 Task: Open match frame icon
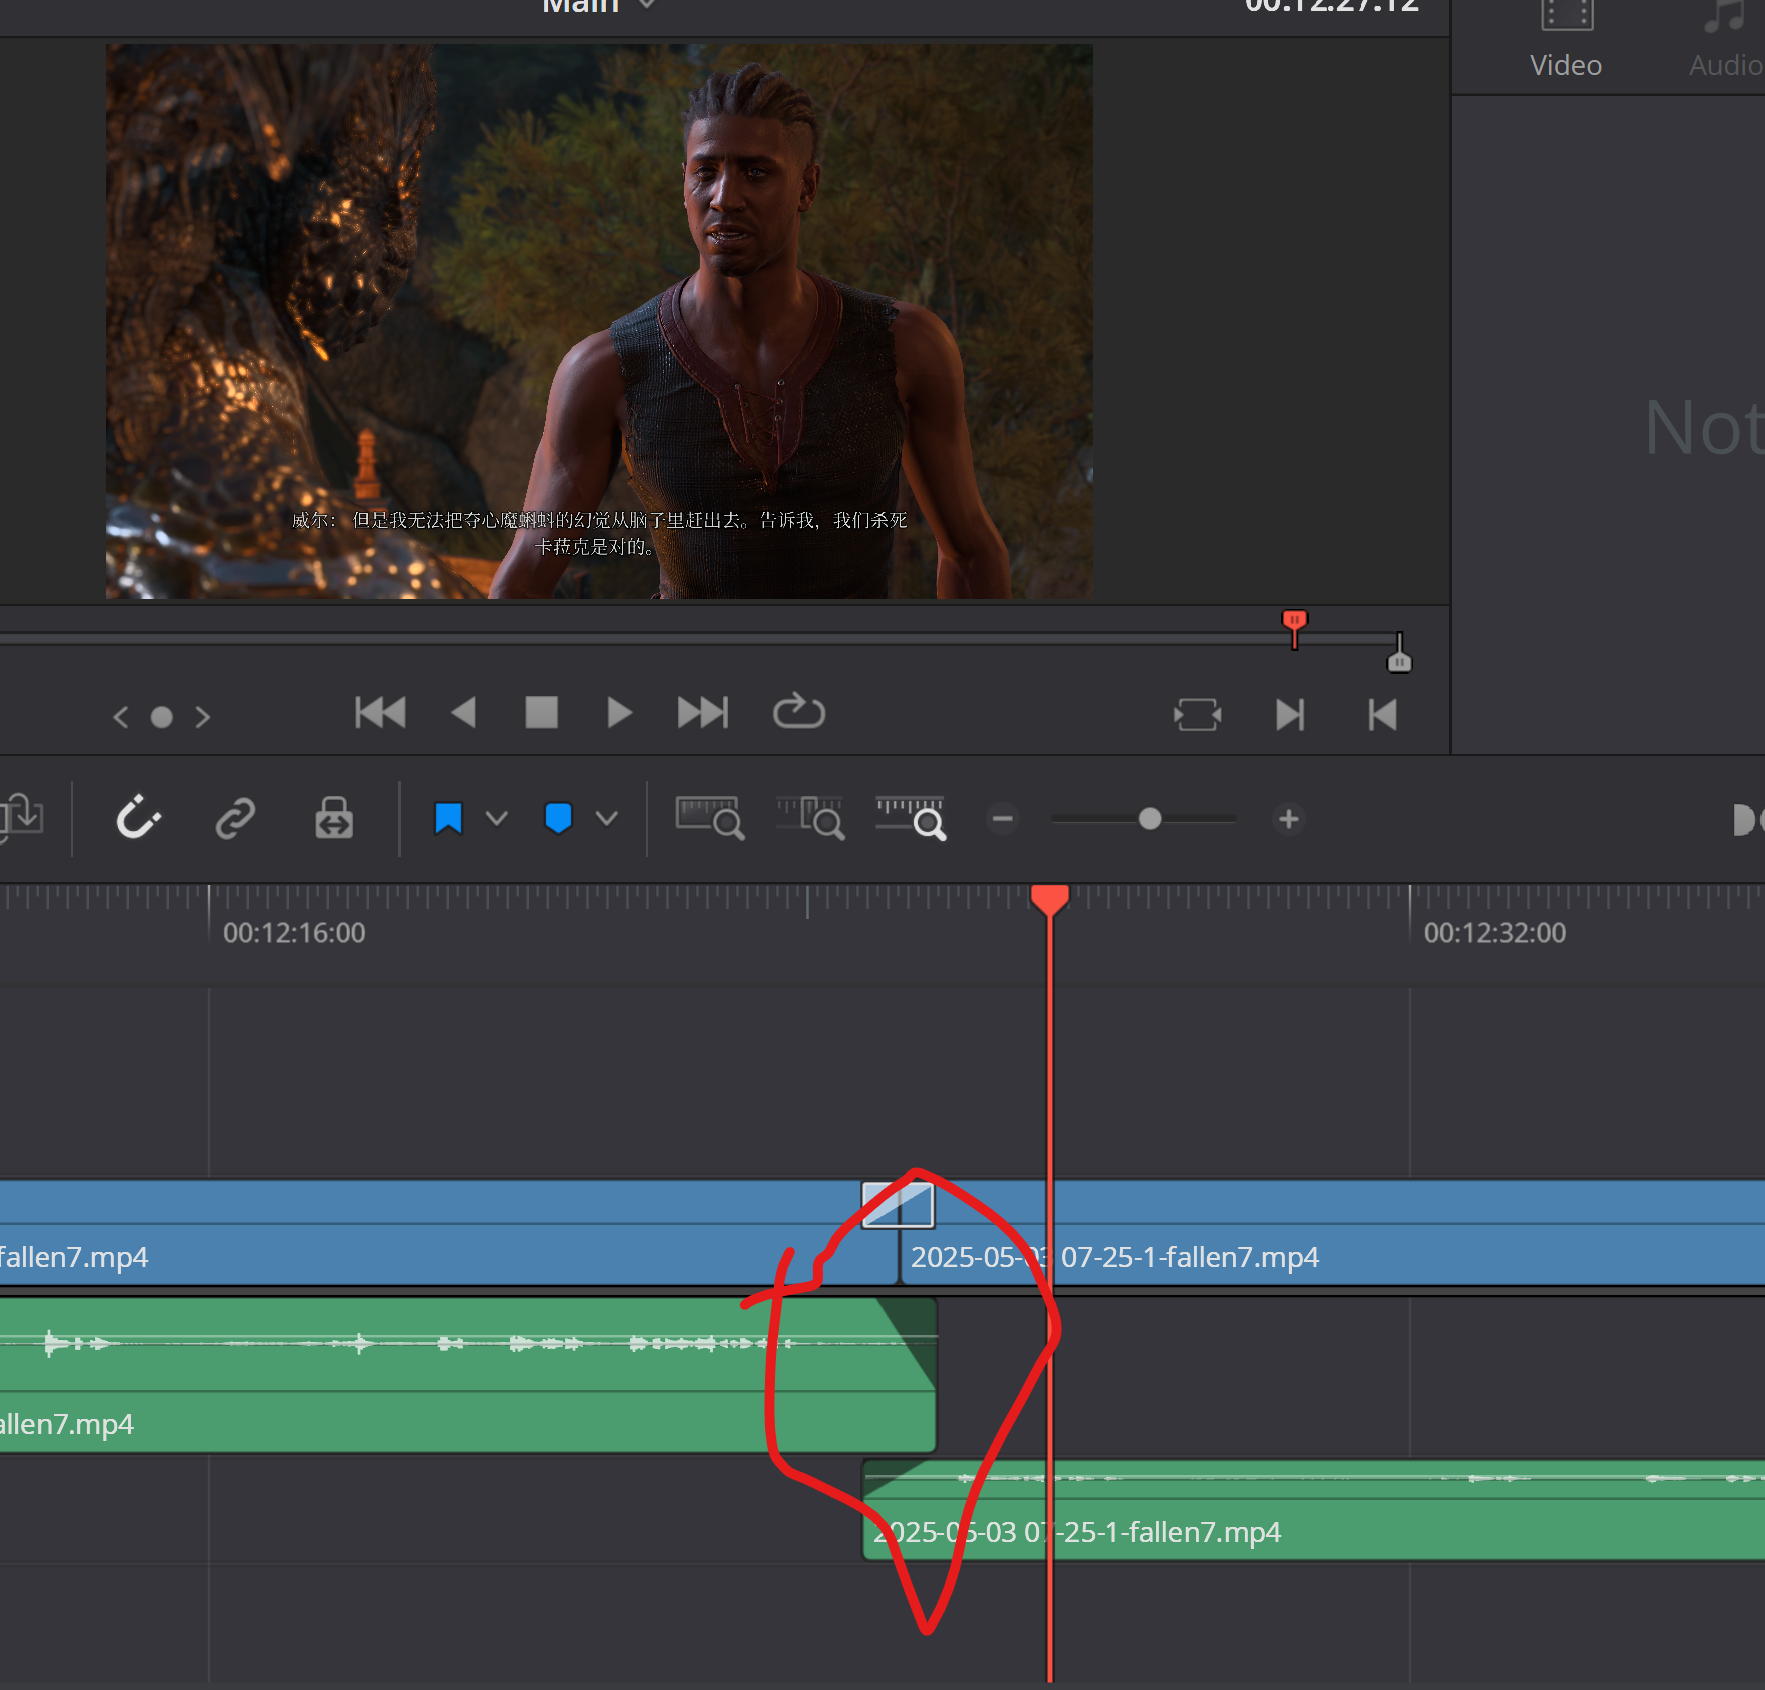coord(1197,715)
